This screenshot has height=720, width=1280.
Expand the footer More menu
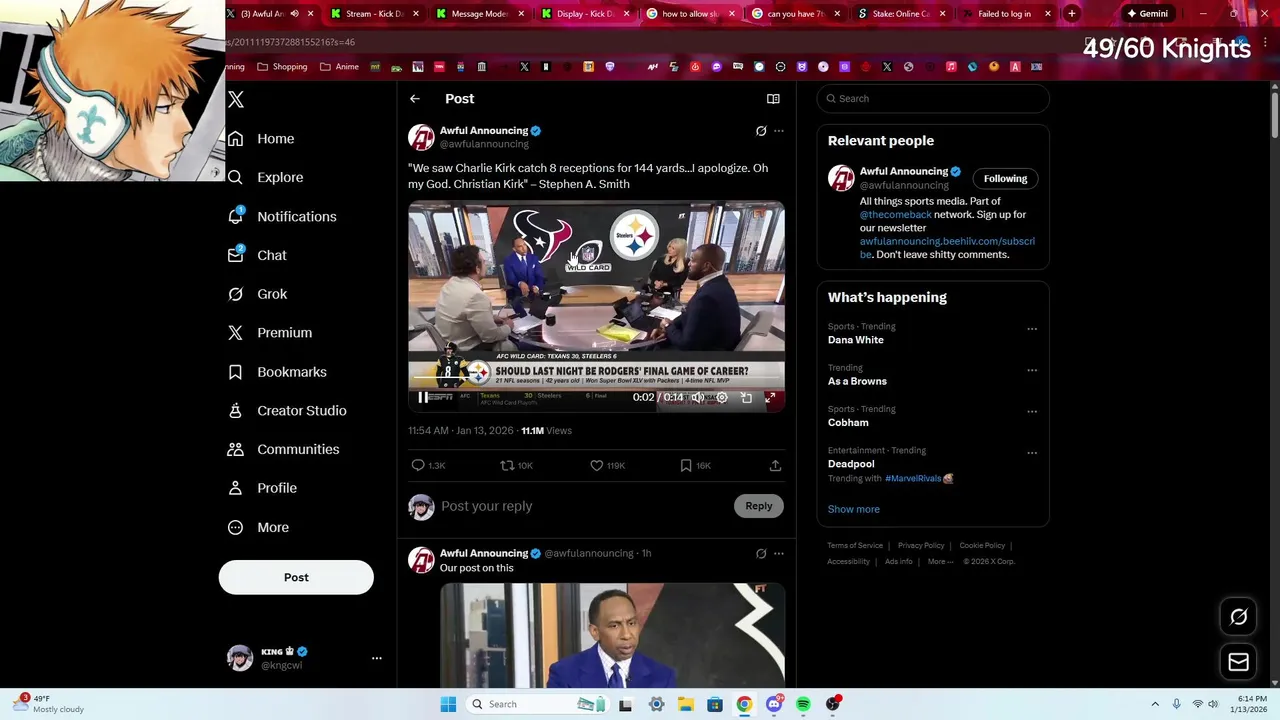(939, 562)
